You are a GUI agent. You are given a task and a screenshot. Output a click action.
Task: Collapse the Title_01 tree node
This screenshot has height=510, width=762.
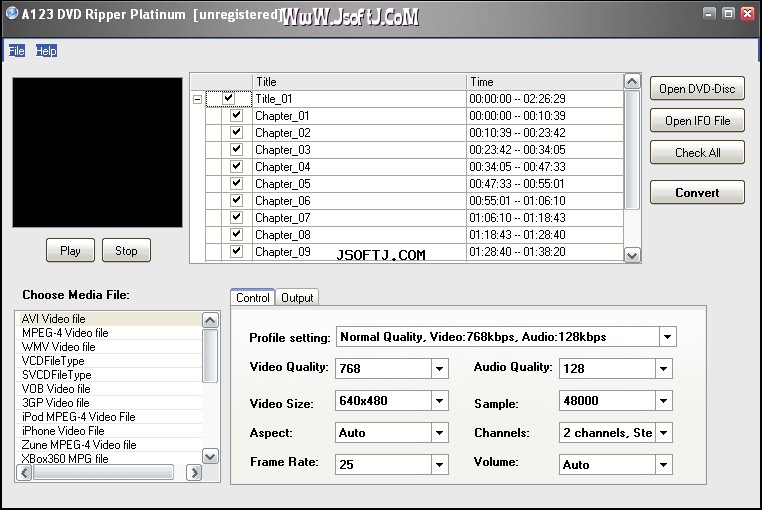pyautogui.click(x=197, y=99)
